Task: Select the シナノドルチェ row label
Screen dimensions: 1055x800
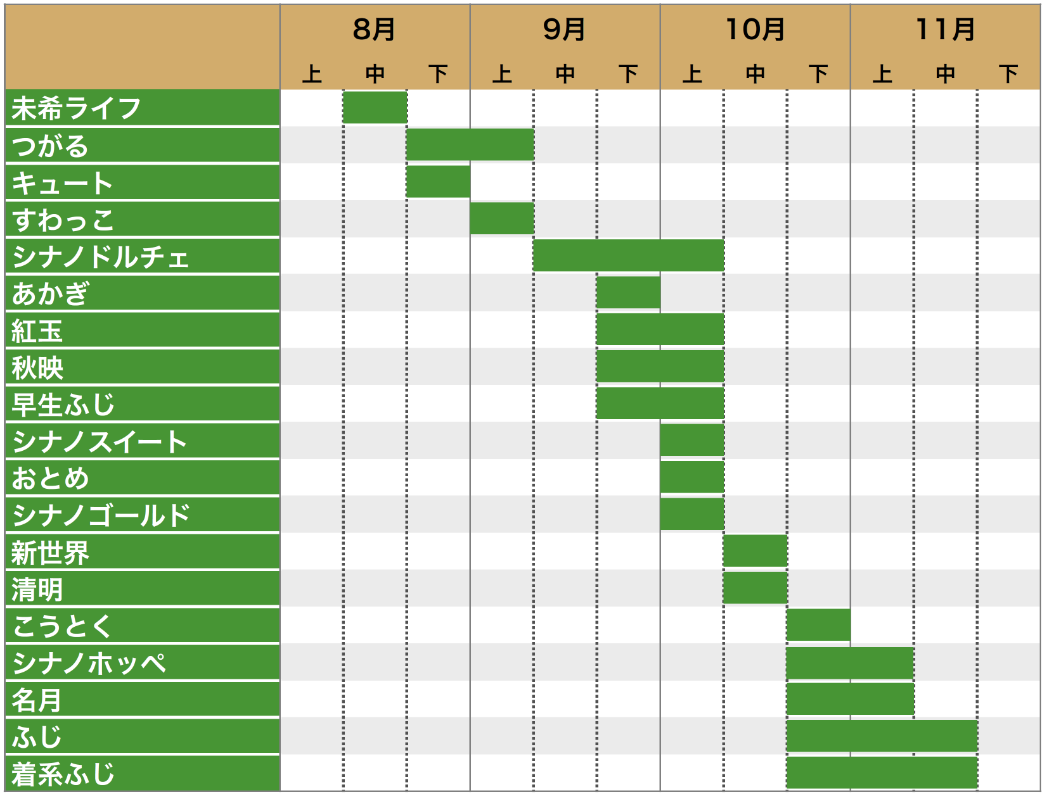Action: pos(100,257)
